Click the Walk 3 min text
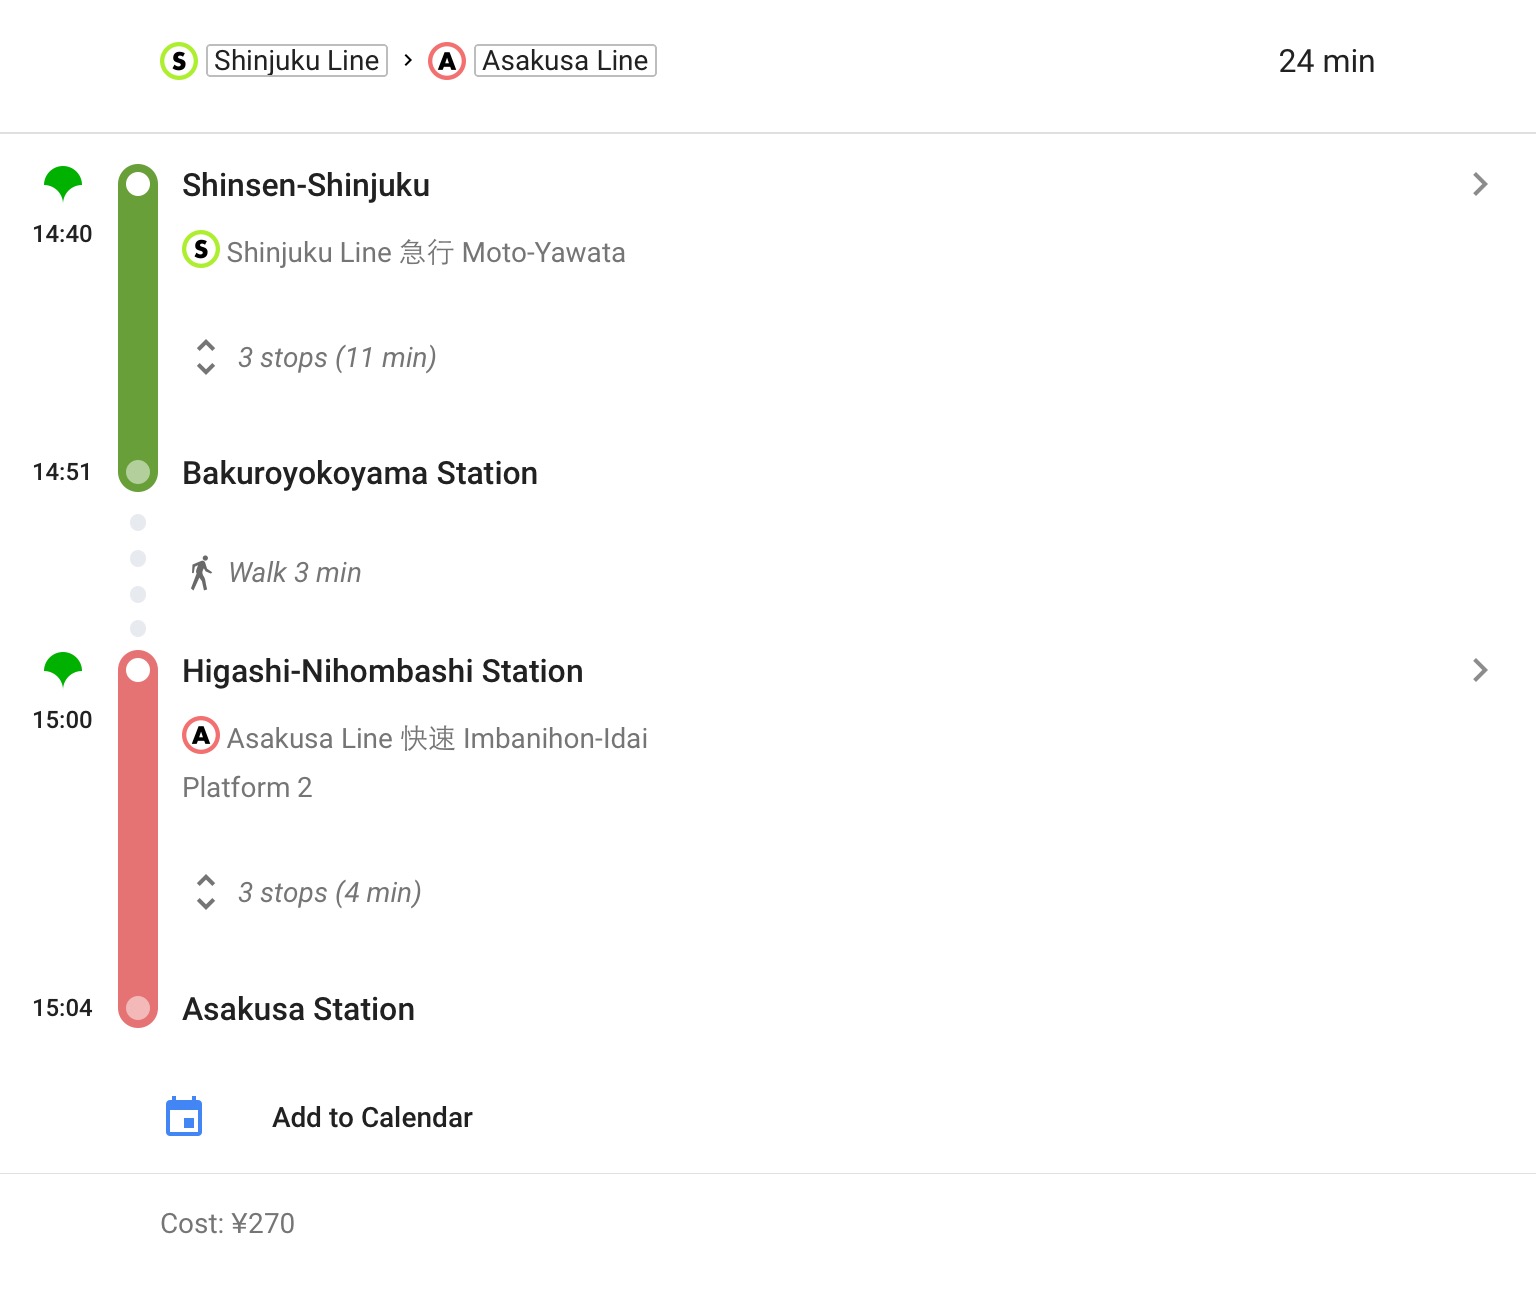Screen dimensions: 1536x1305 click(x=295, y=572)
